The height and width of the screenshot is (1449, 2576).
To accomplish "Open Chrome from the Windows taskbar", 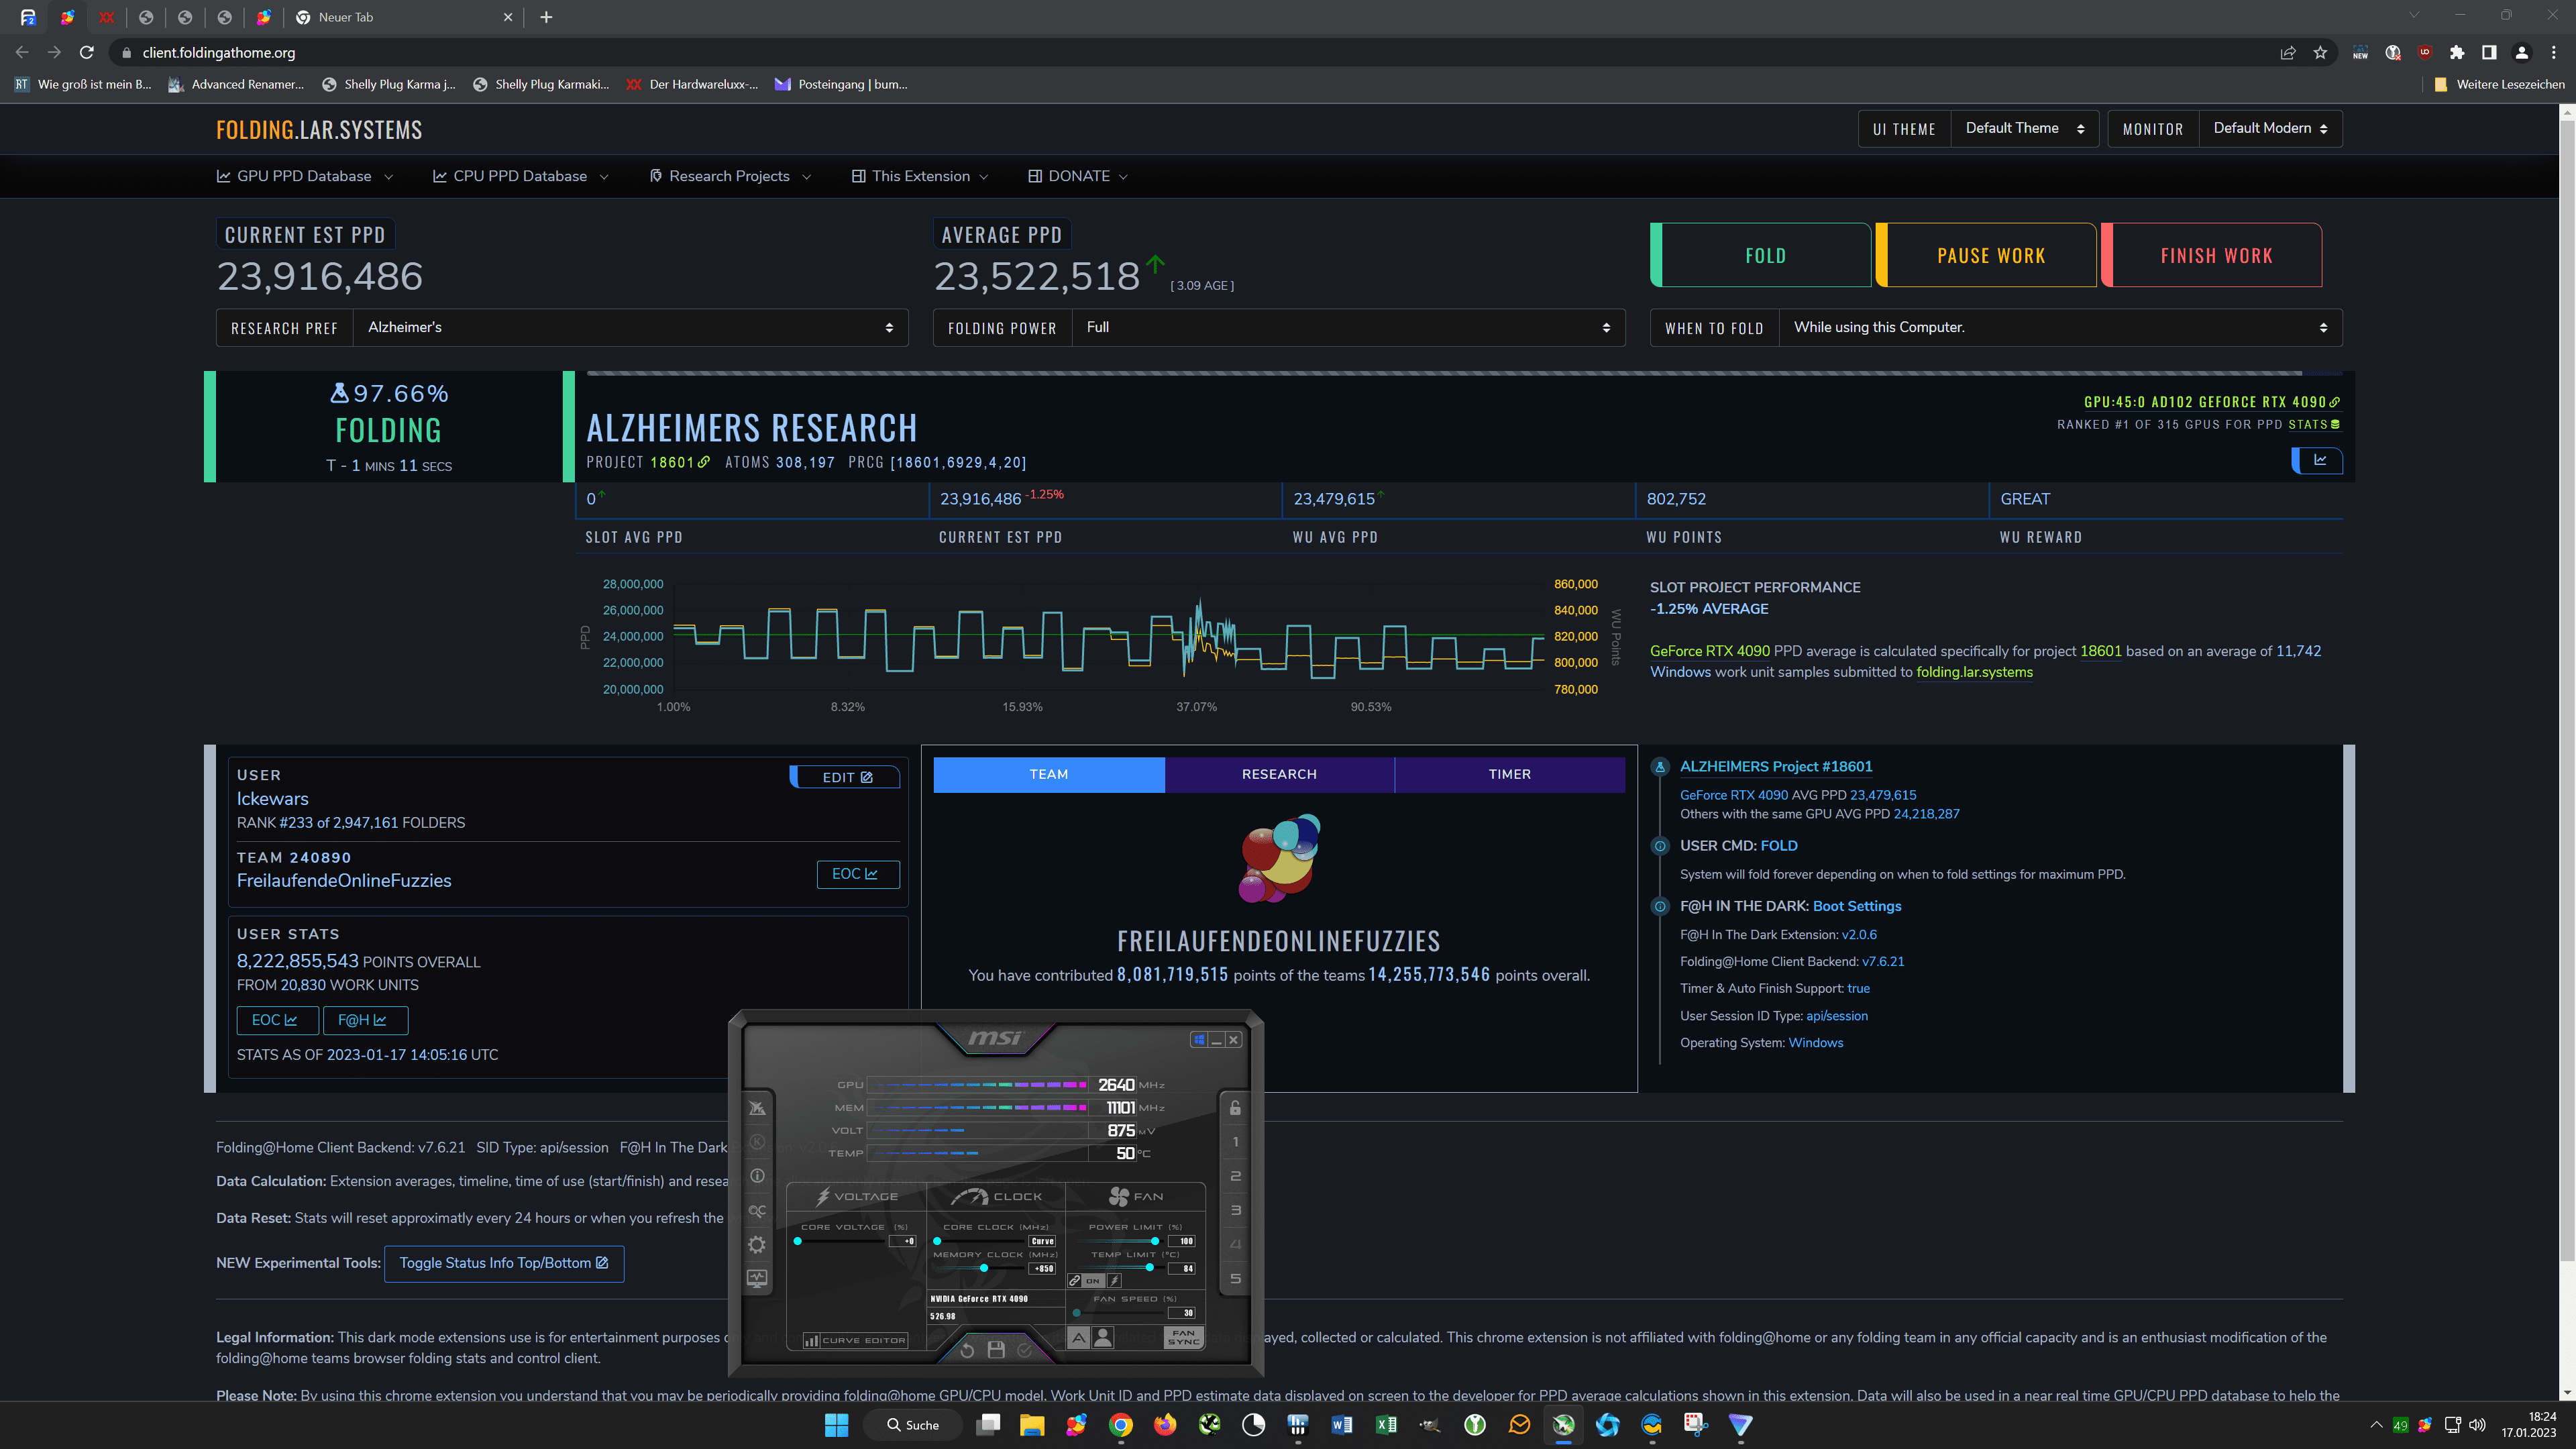I will coord(1121,1425).
